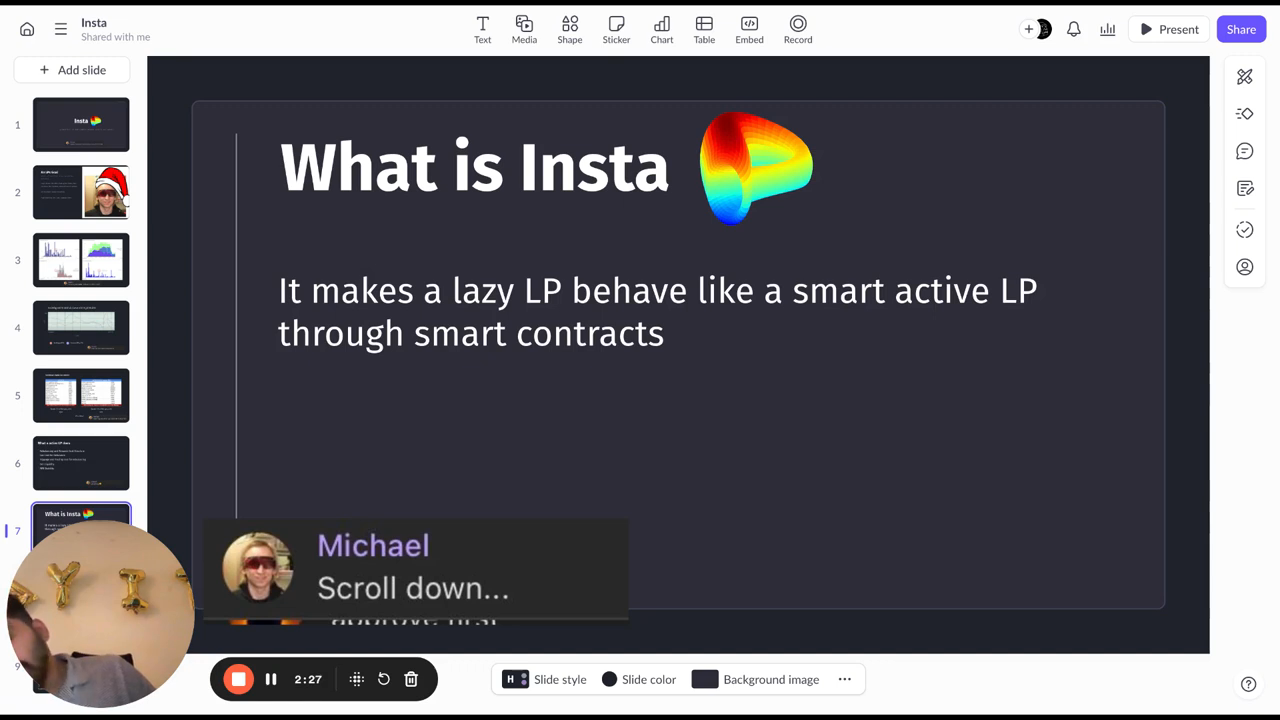Image resolution: width=1280 pixels, height=720 pixels.
Task: Open the hamburger menu
Action: [61, 30]
